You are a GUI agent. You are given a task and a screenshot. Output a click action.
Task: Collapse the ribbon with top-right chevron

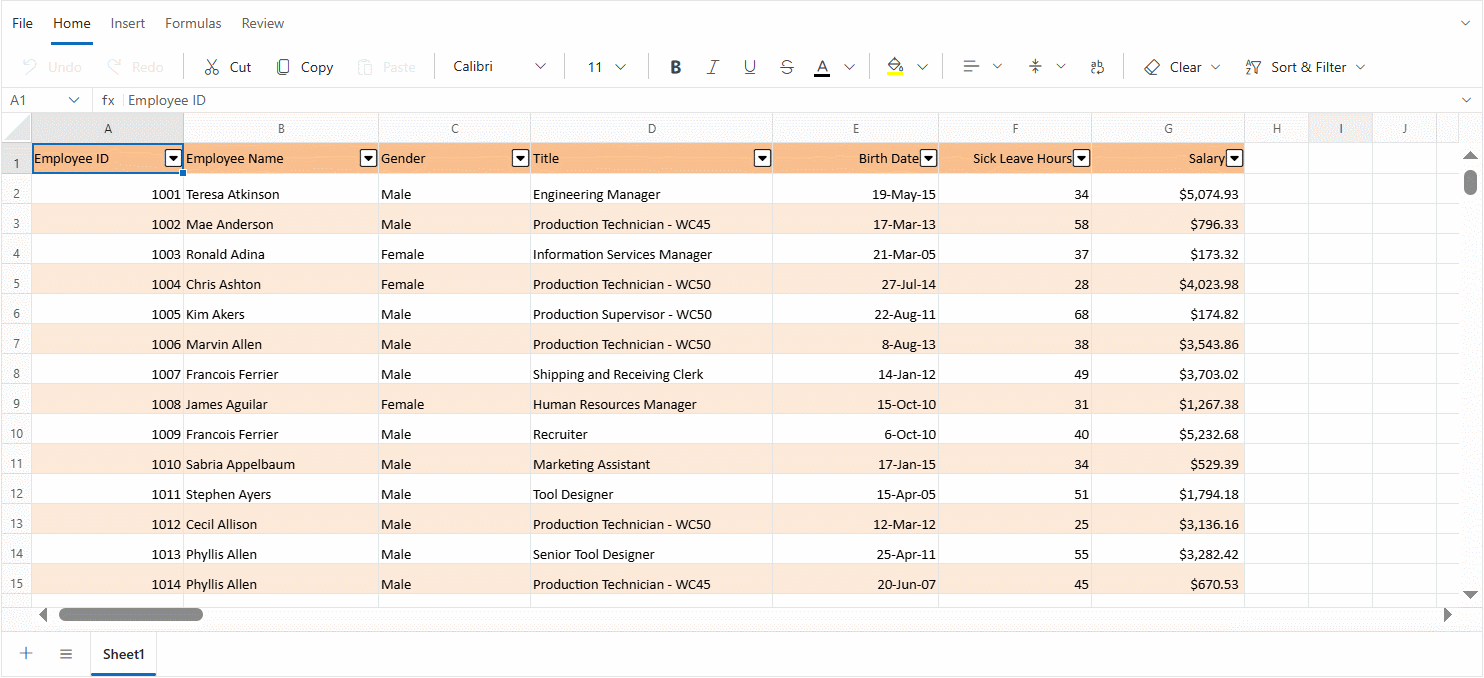click(1467, 21)
